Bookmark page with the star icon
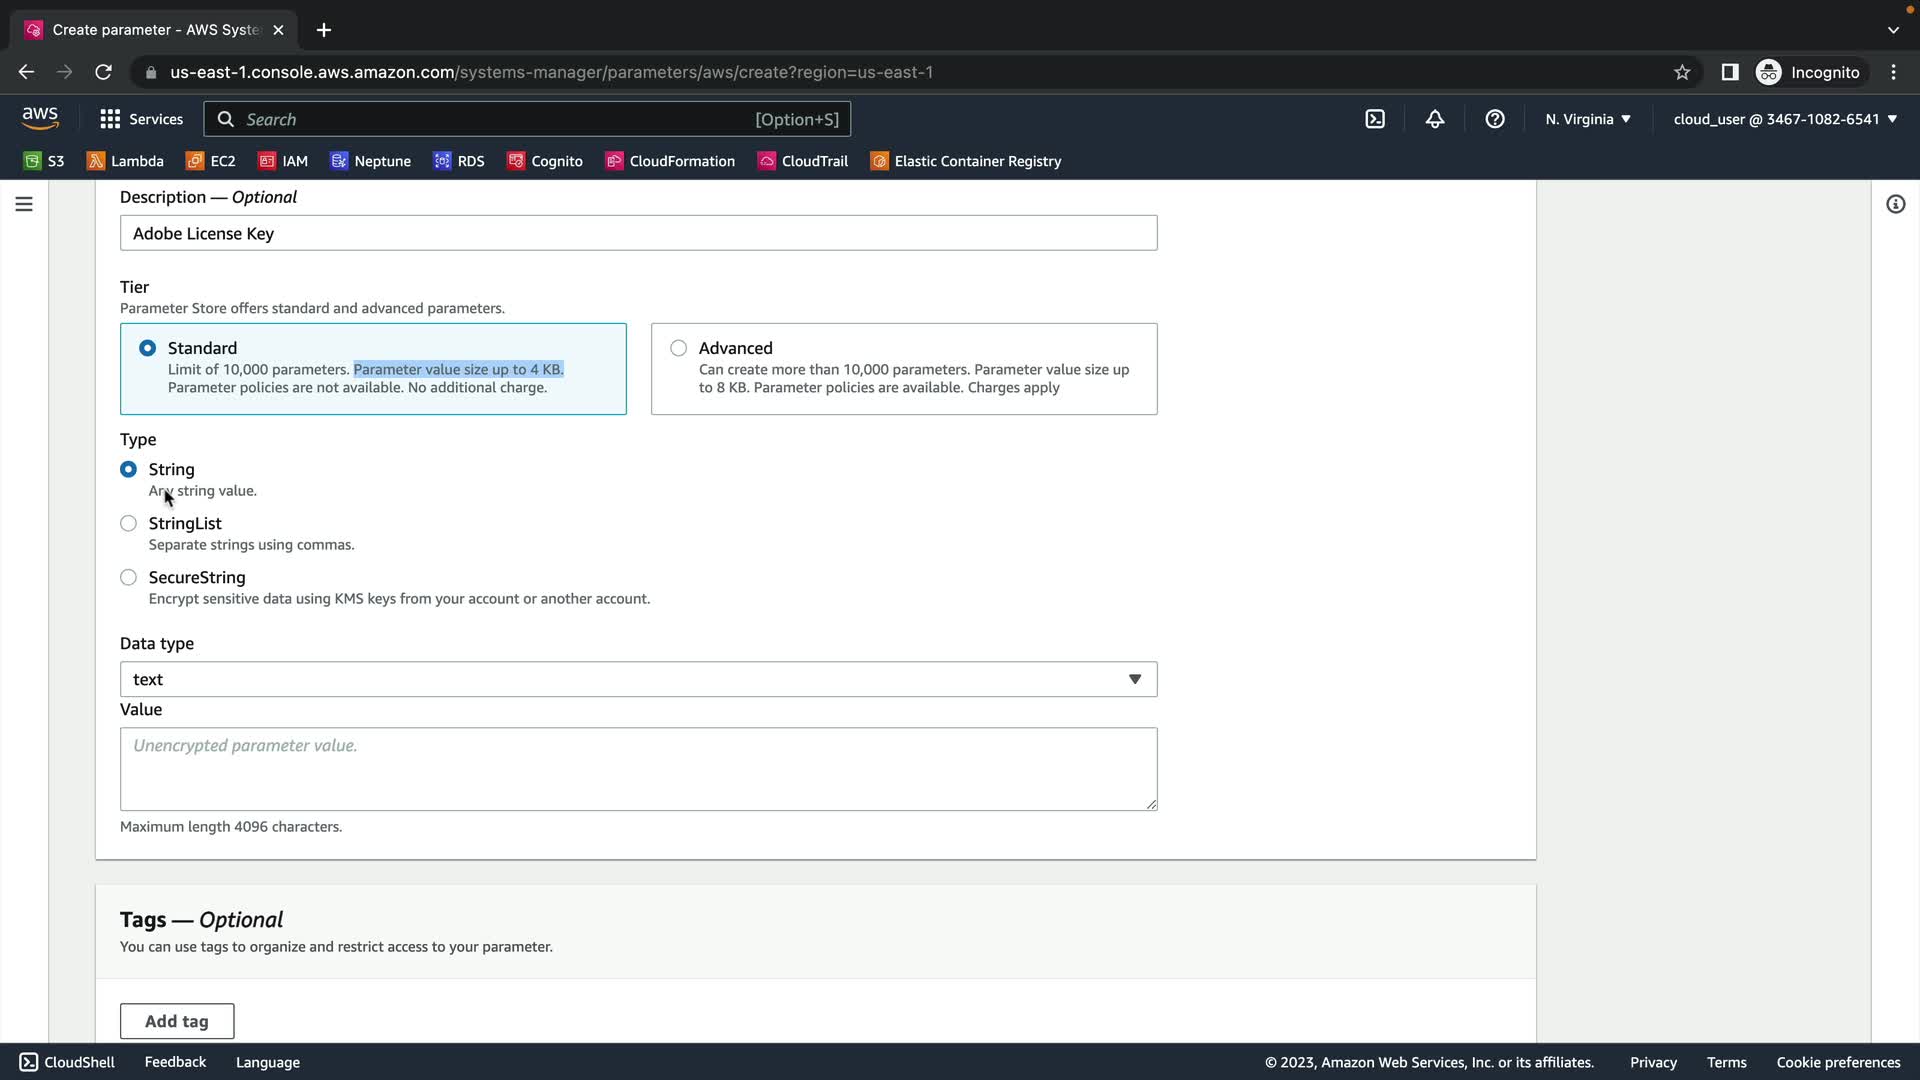This screenshot has height=1080, width=1920. tap(1682, 72)
